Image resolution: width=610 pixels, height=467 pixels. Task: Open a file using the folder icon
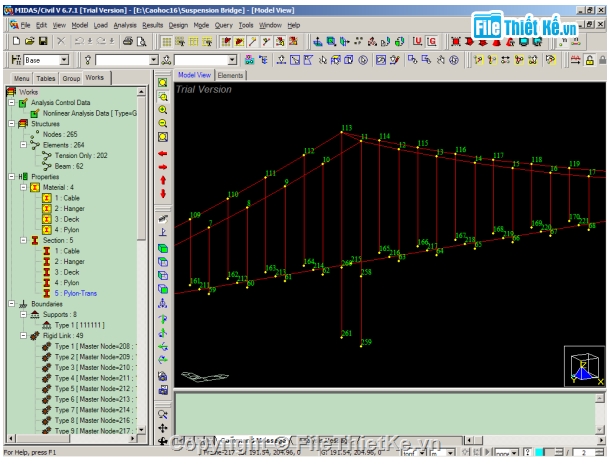tap(30, 41)
